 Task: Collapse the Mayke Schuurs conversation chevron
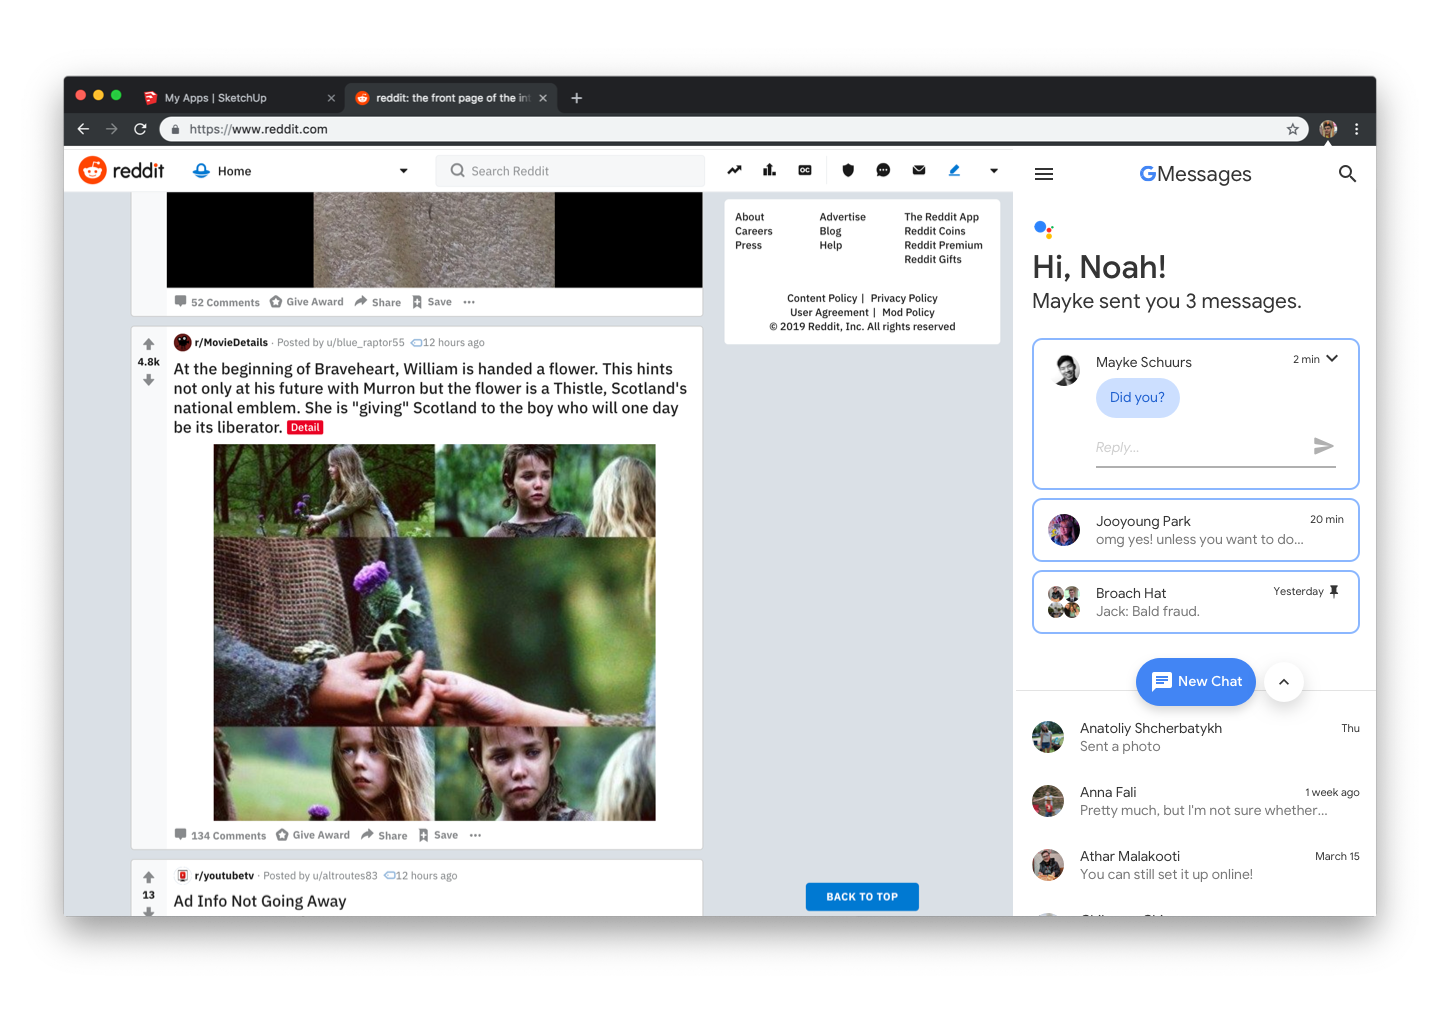[x=1332, y=359]
